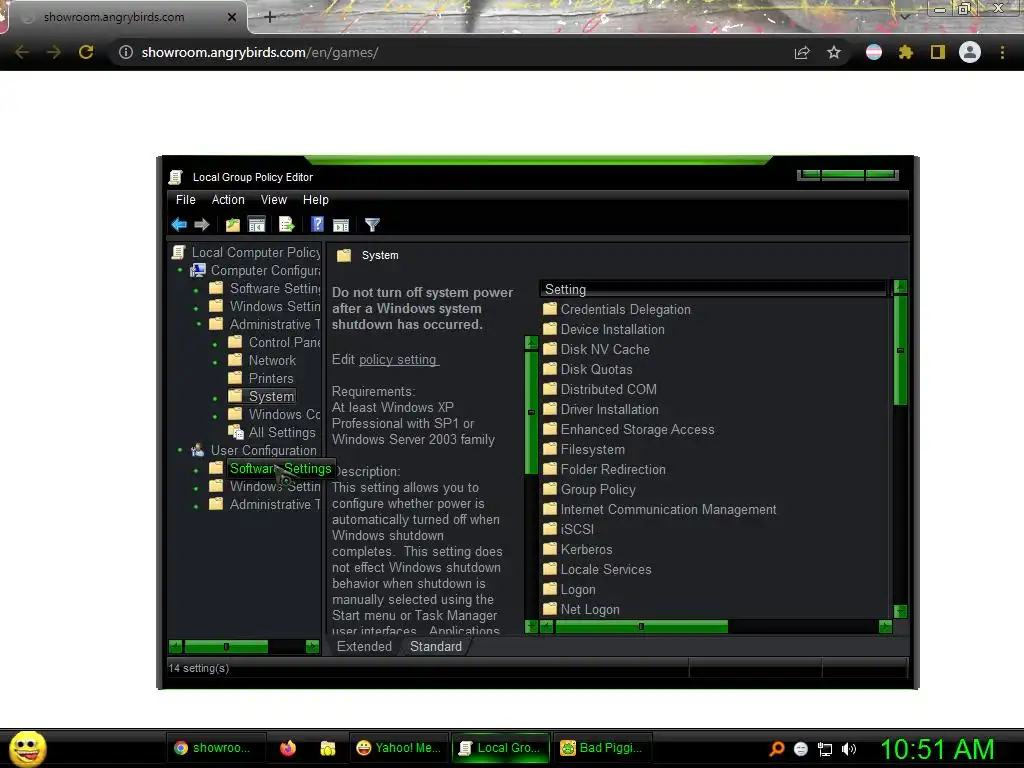Open the View menu
Image resolution: width=1024 pixels, height=768 pixels.
pos(274,200)
